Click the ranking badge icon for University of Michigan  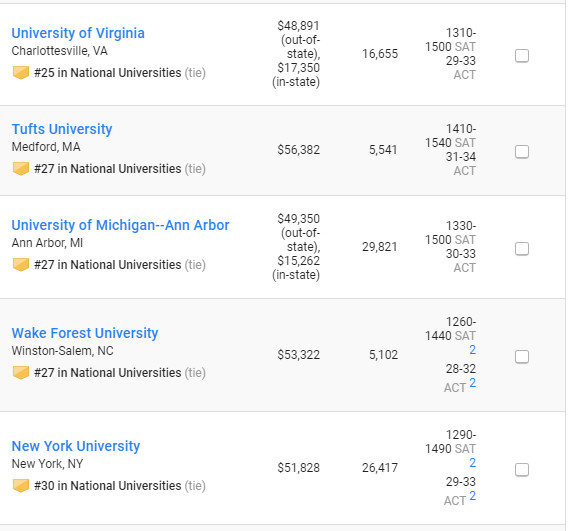(x=21, y=265)
